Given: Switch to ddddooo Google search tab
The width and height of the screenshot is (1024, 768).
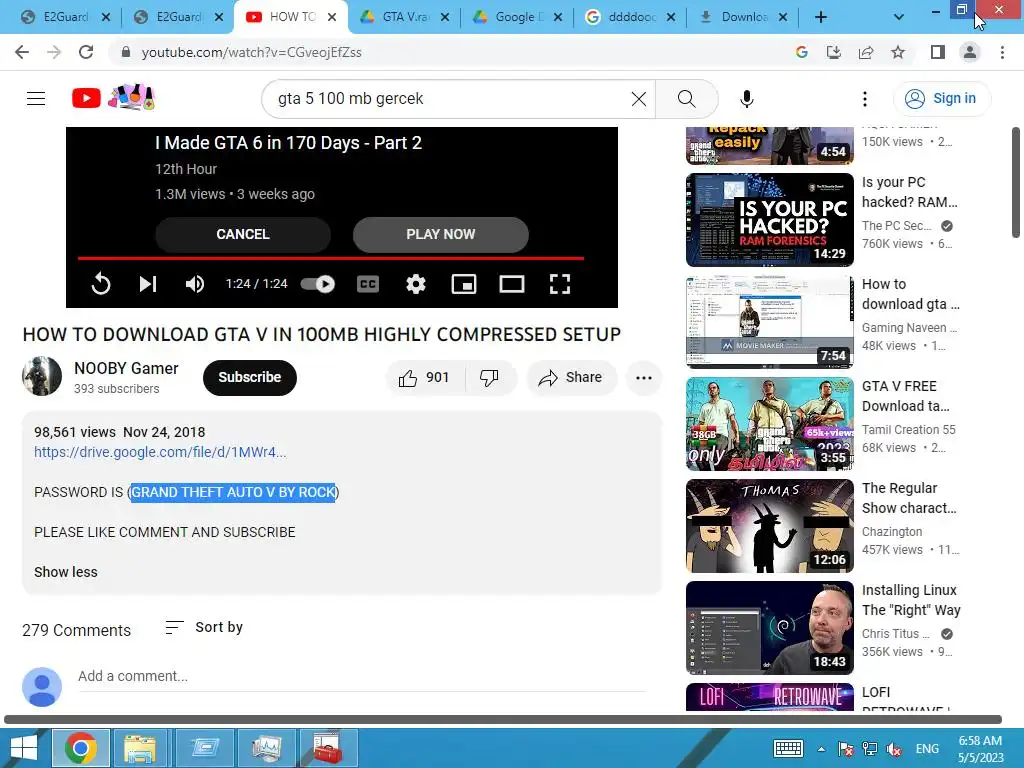Looking at the screenshot, I should [631, 17].
